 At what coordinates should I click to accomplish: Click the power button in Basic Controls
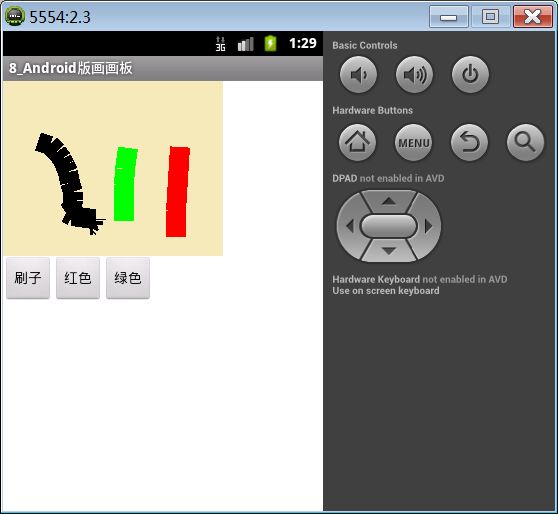[x=470, y=75]
